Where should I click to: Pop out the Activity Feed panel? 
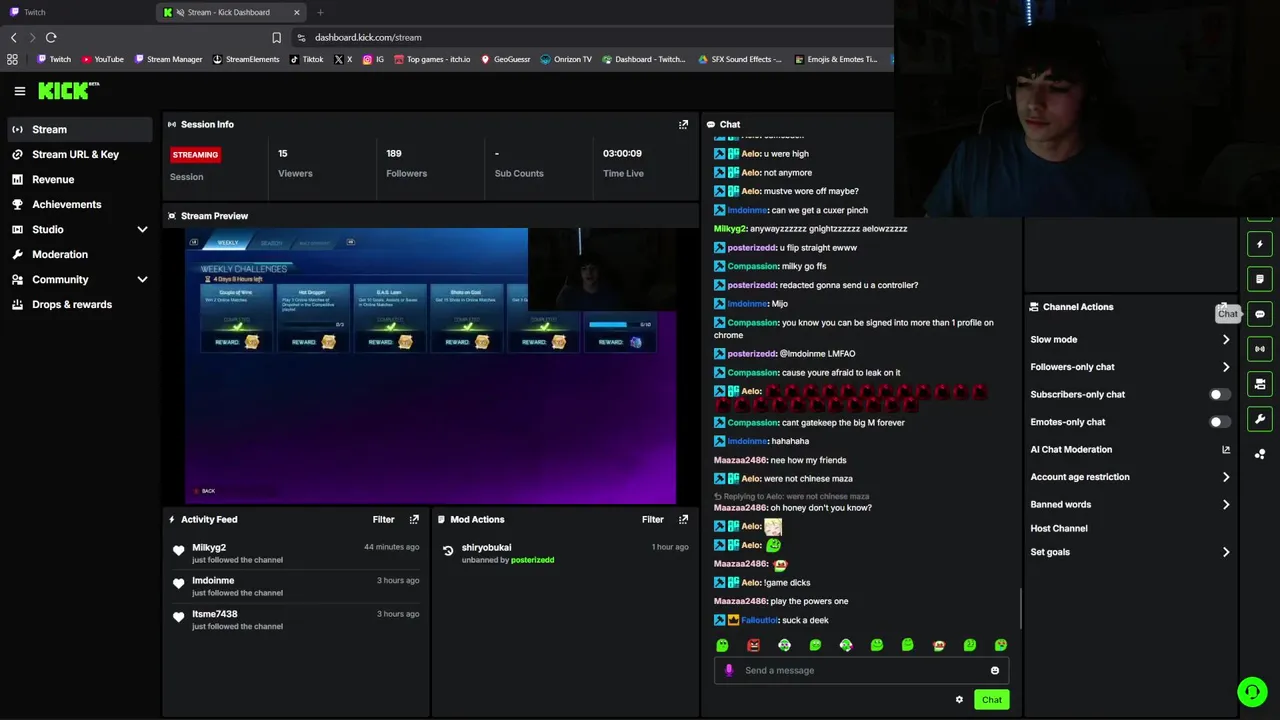414,520
